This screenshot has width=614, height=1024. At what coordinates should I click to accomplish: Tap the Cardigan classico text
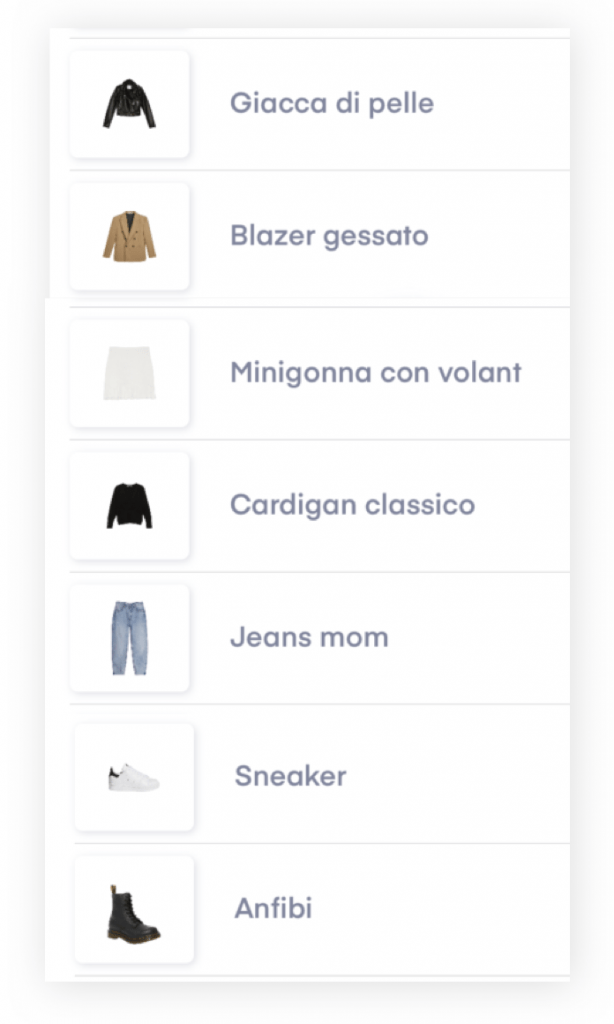tap(352, 504)
